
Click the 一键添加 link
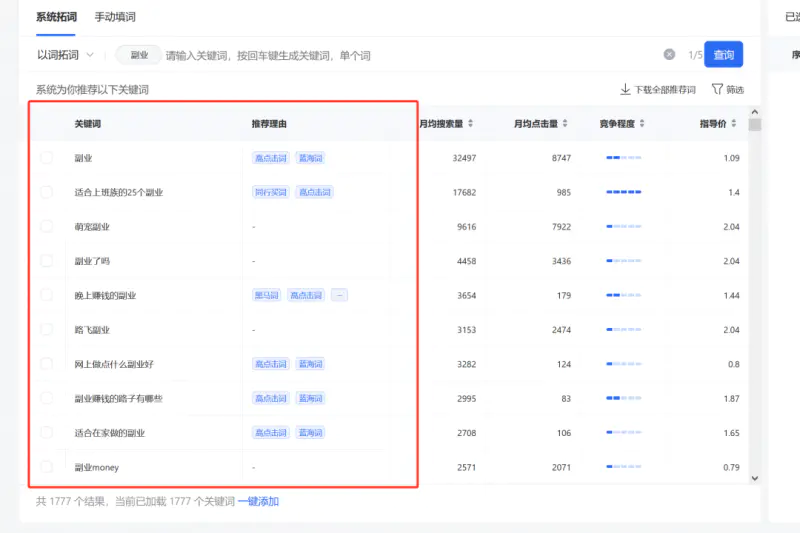pyautogui.click(x=258, y=501)
